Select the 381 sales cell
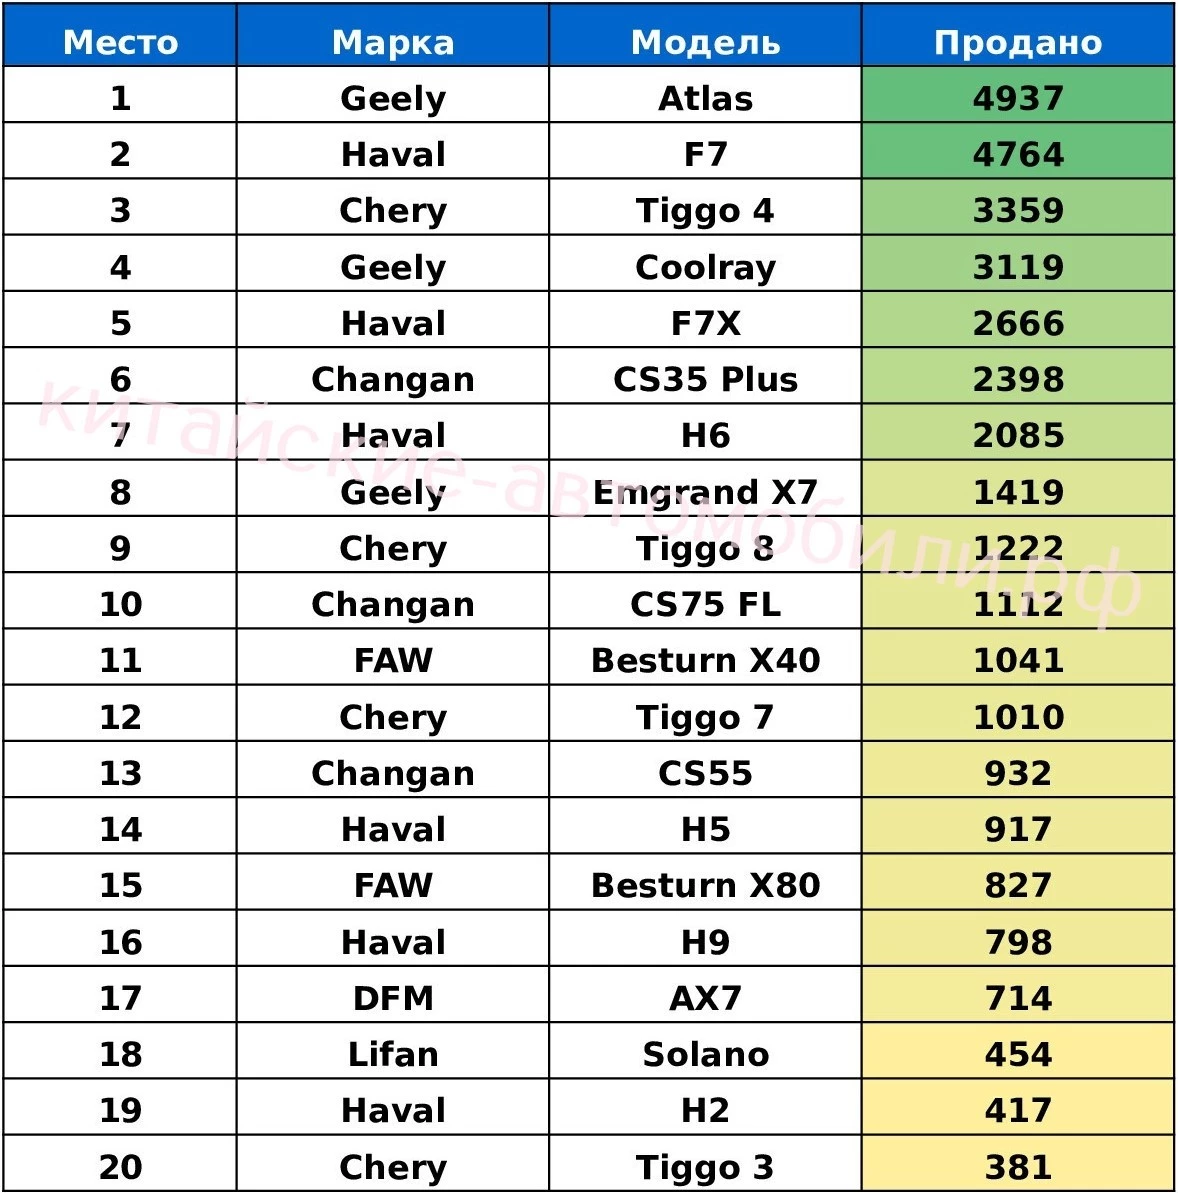Image resolution: width=1178 pixels, height=1193 pixels. 1018,1166
